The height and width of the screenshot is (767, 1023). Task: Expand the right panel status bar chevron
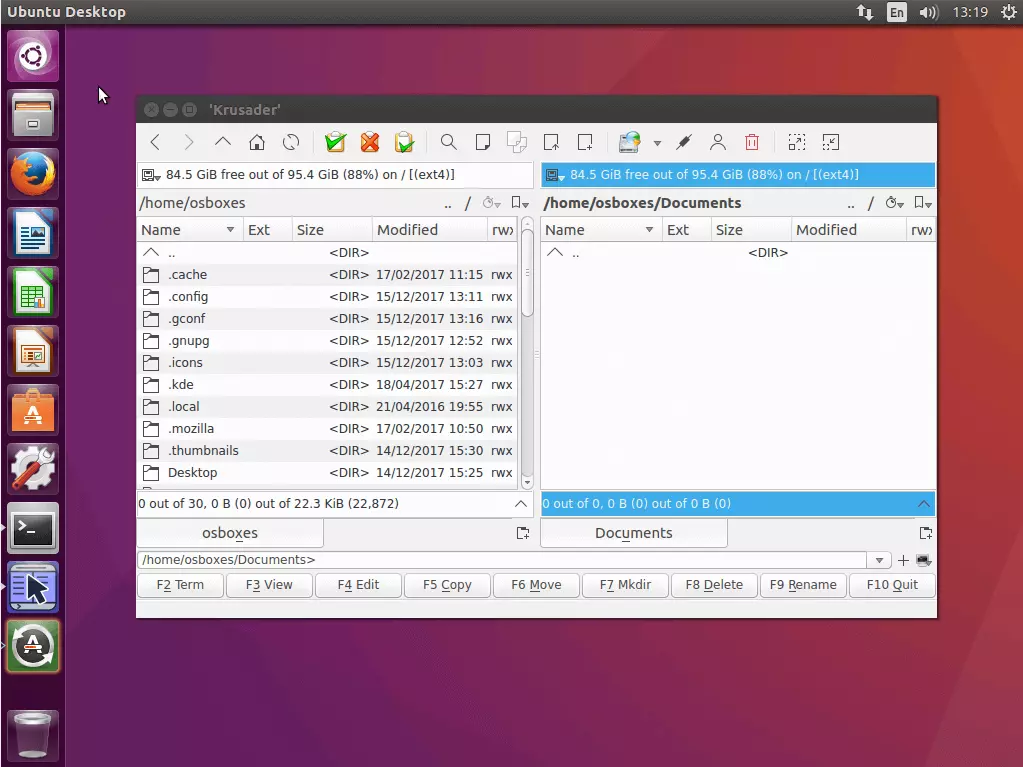click(924, 504)
